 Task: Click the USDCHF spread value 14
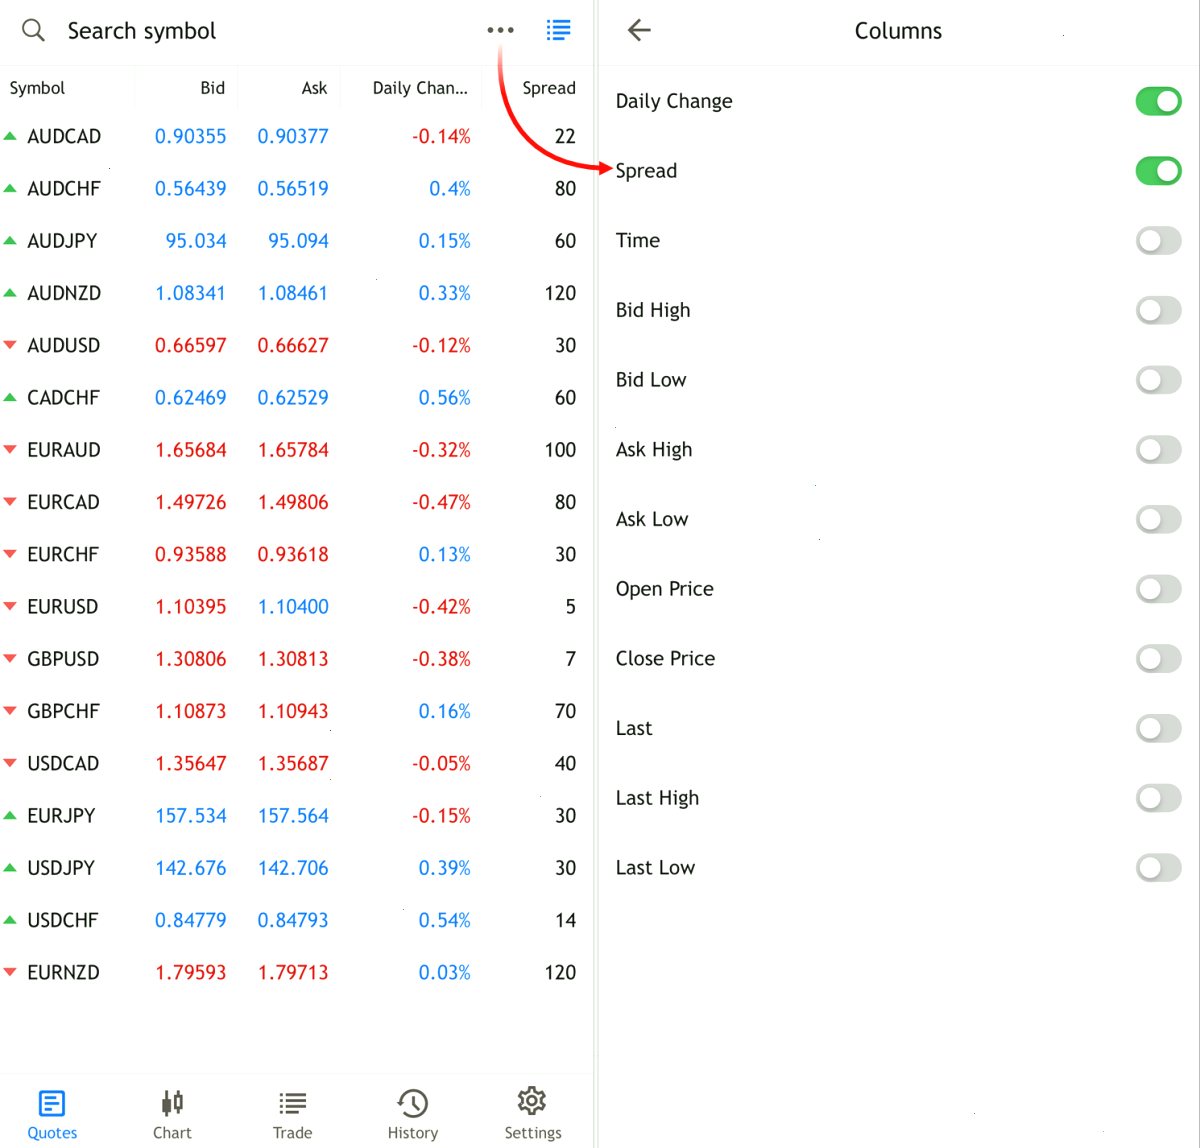(565, 920)
